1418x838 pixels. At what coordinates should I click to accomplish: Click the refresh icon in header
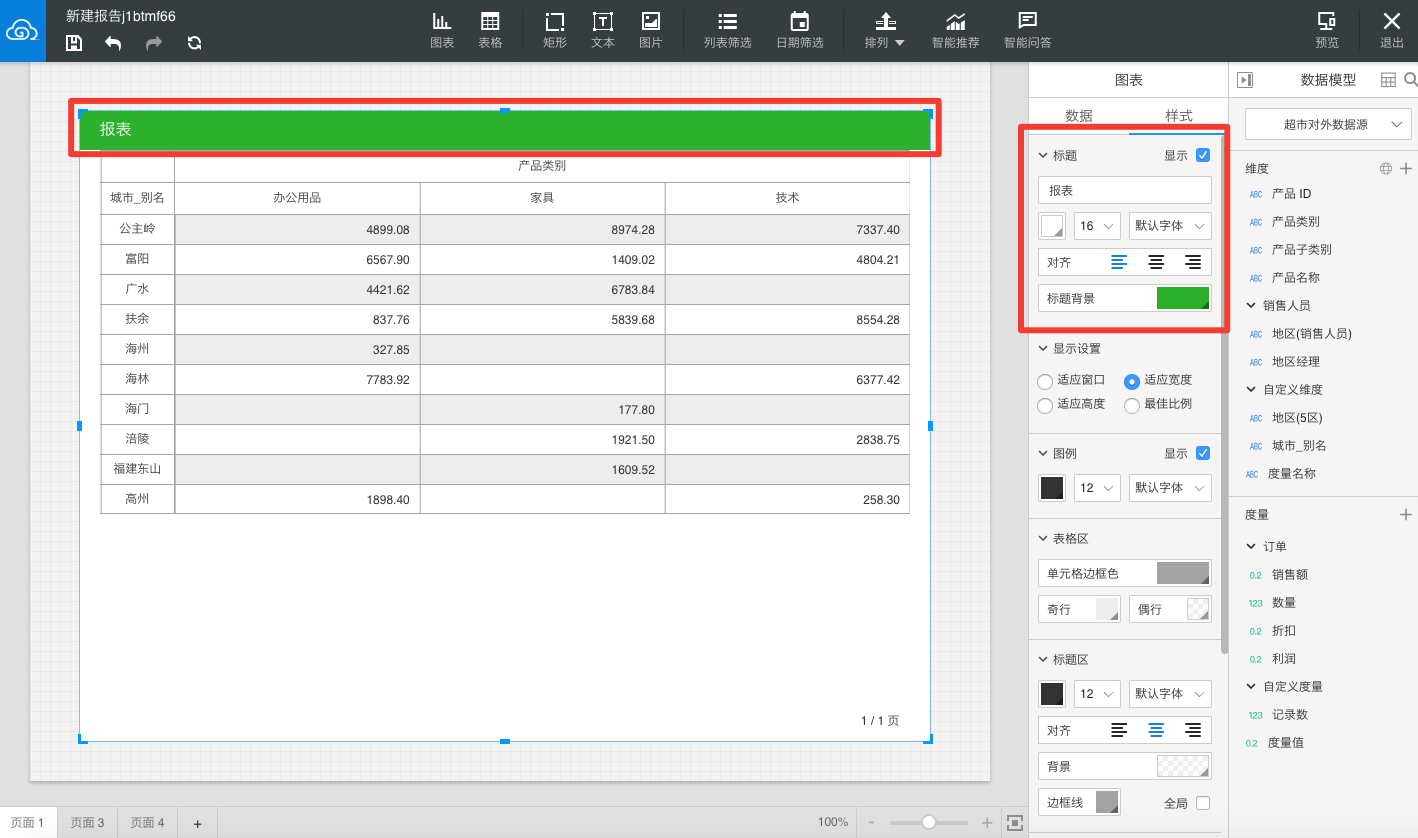[194, 42]
